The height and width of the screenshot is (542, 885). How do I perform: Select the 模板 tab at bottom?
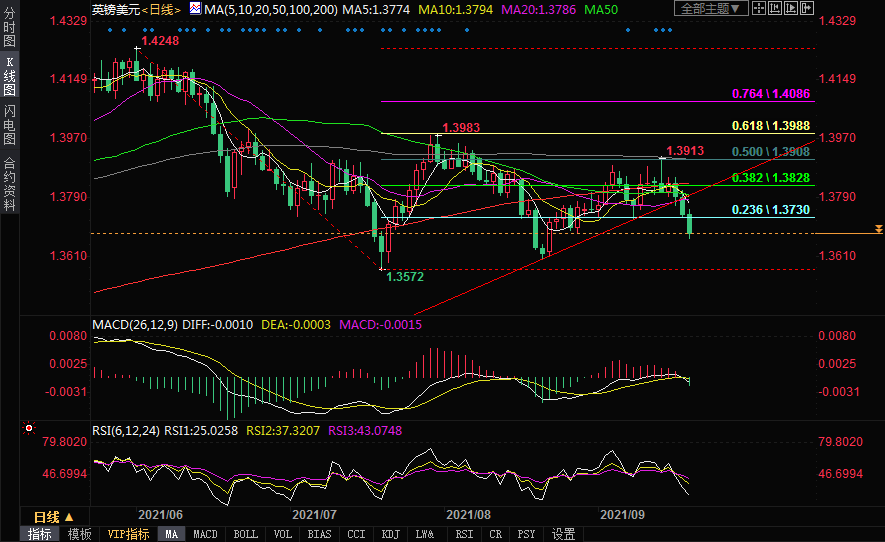coord(80,534)
